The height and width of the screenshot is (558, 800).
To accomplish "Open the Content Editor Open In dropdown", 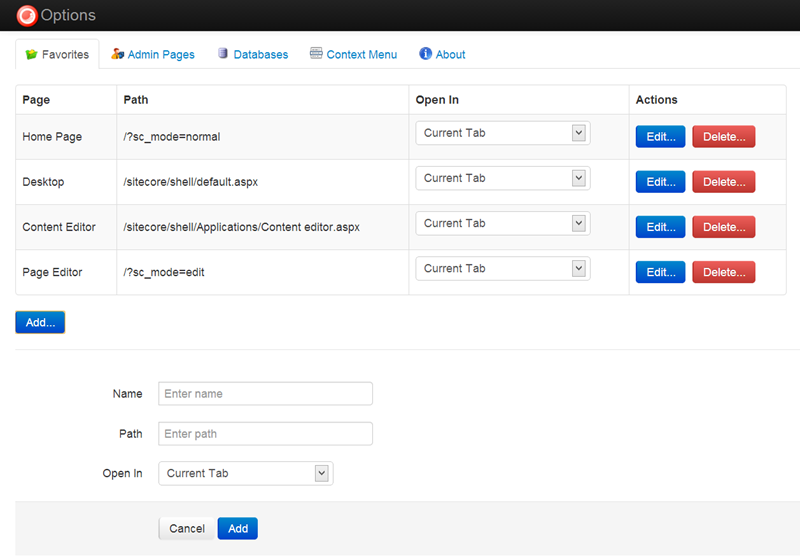I will [x=503, y=223].
